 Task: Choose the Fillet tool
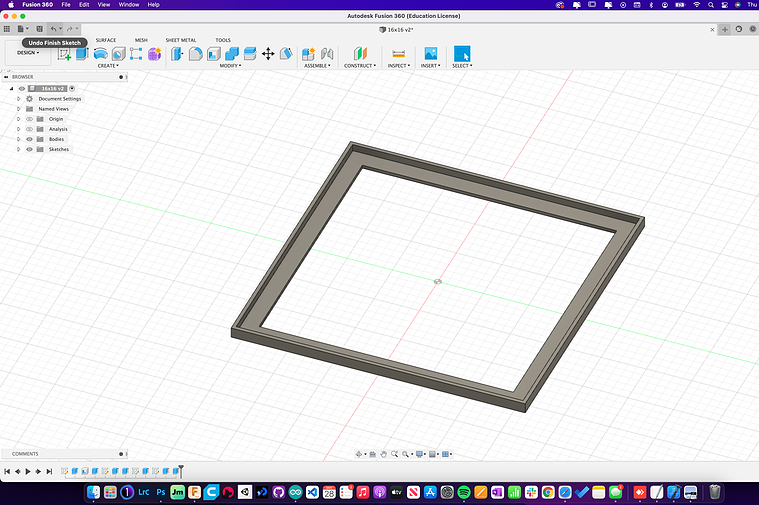point(196,54)
